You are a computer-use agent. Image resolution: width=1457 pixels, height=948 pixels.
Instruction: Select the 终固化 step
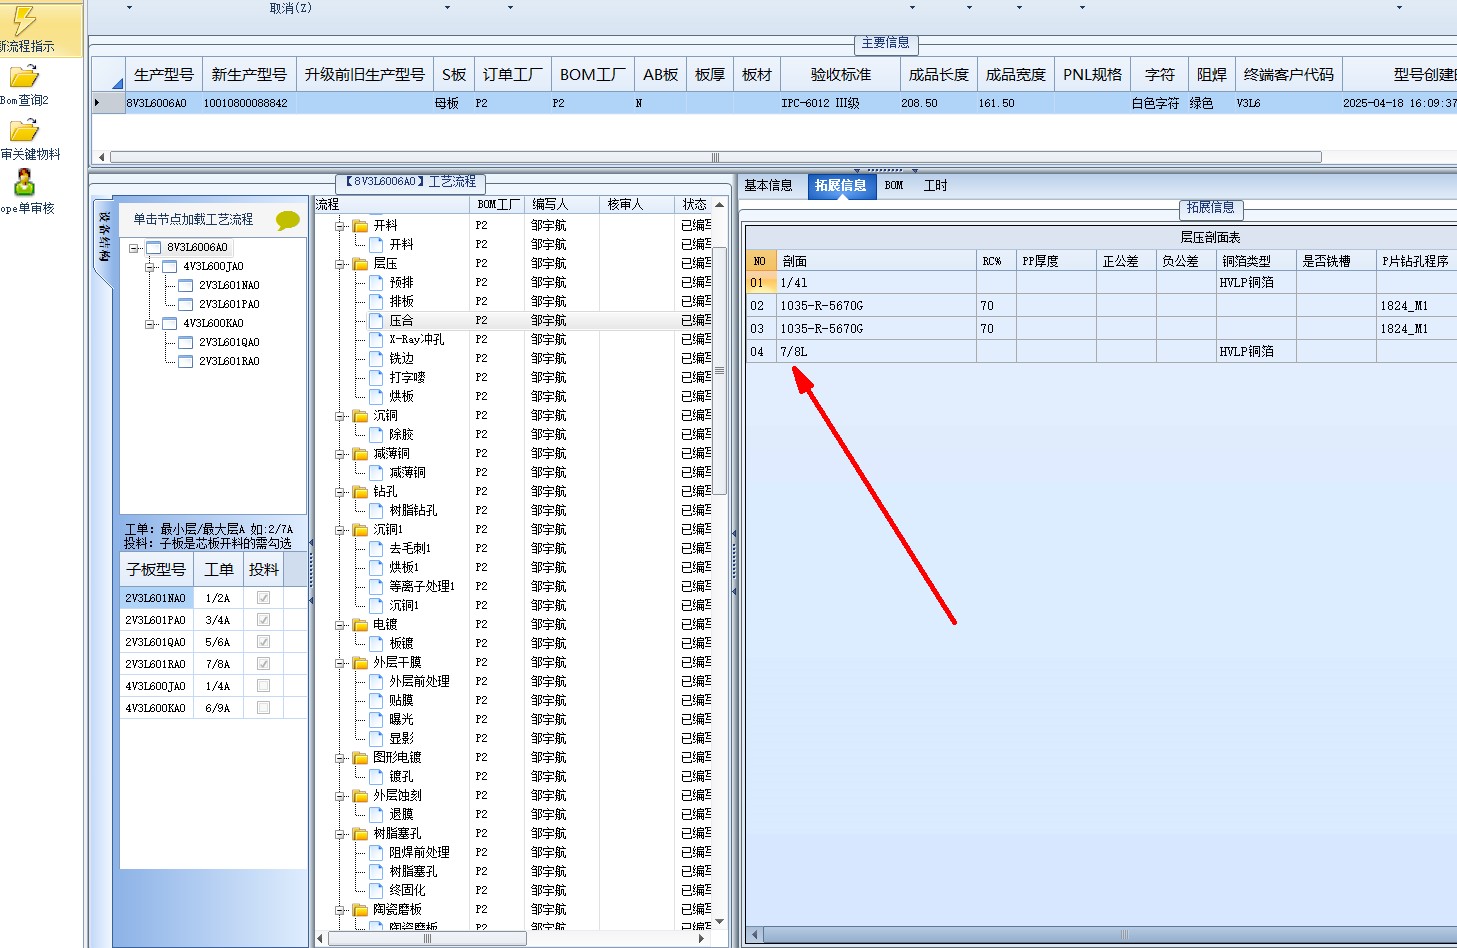[407, 890]
